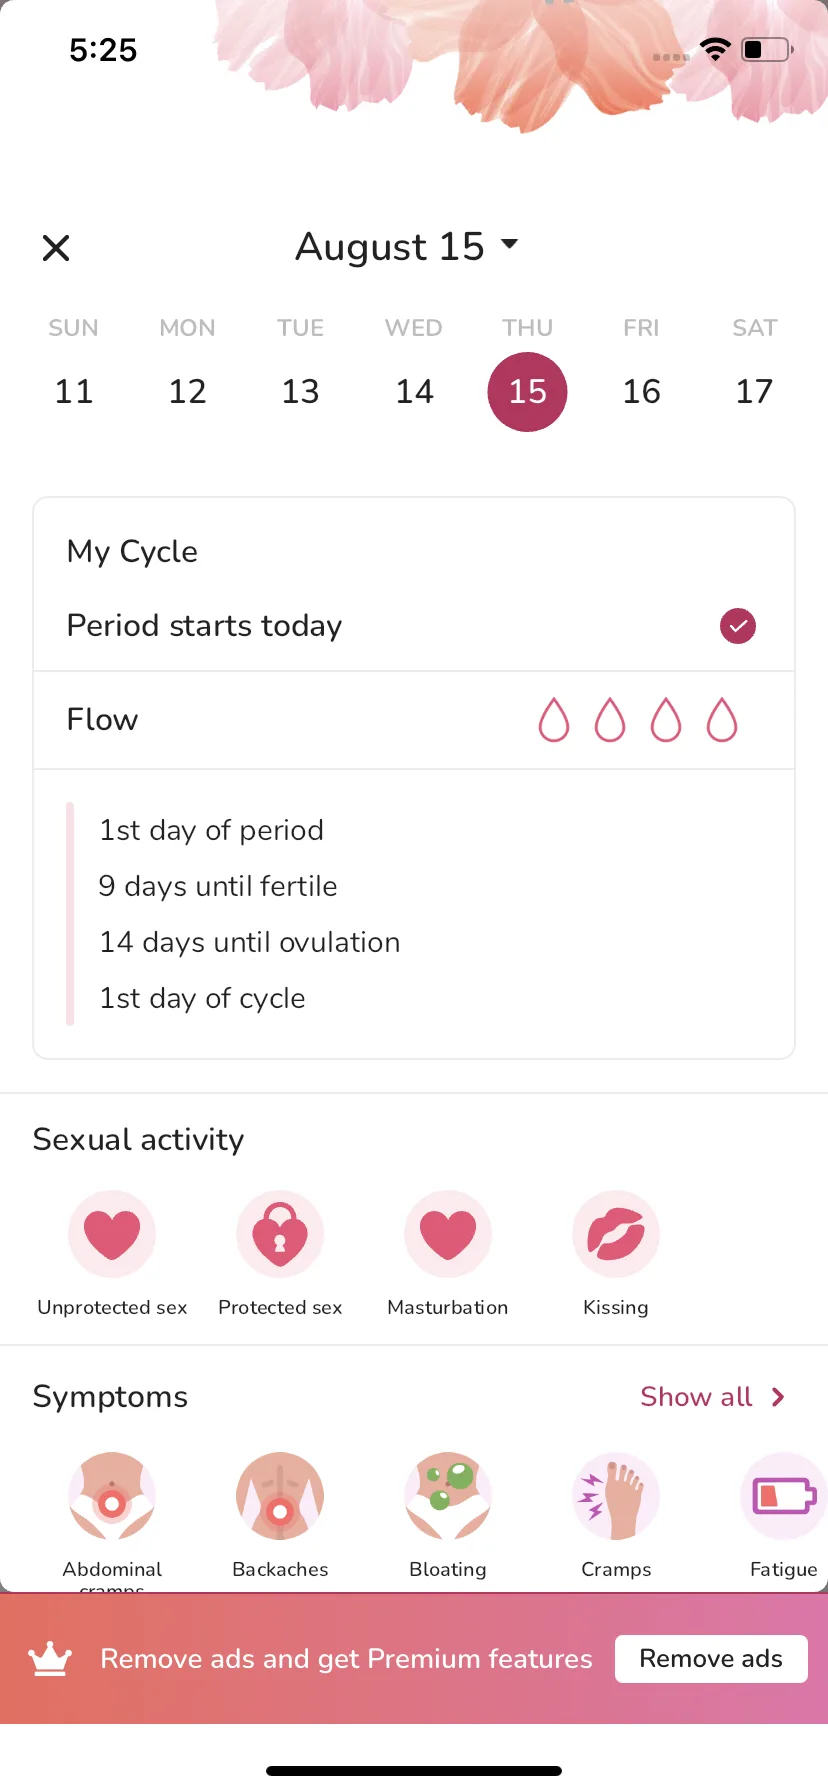
Task: Tap the Masturbation heart icon
Action: 448,1234
